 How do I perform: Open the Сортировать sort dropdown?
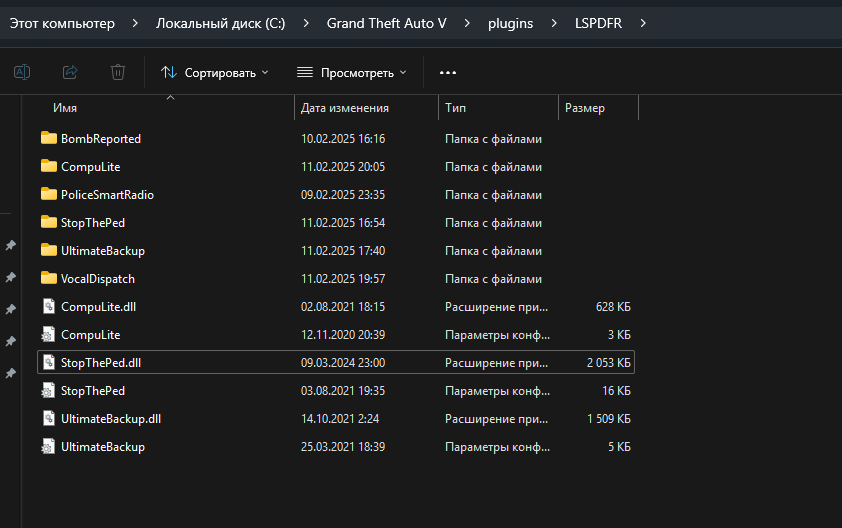click(215, 73)
